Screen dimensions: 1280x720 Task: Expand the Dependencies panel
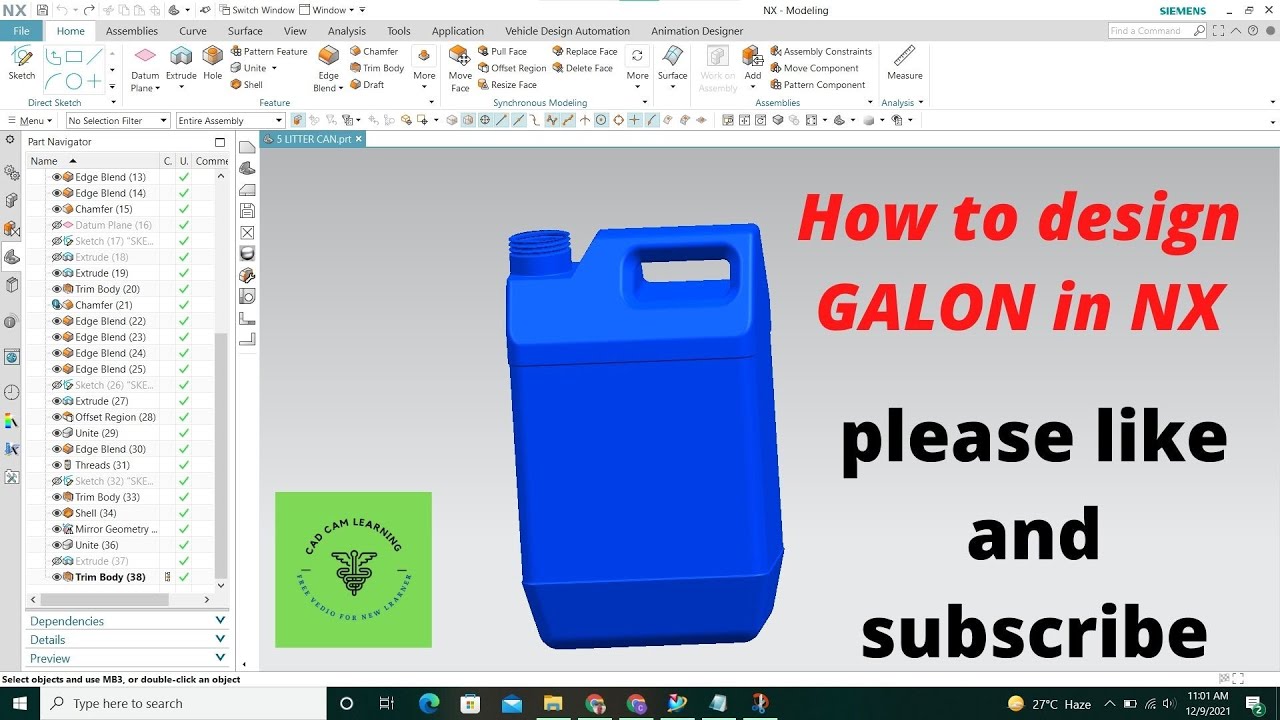click(127, 621)
